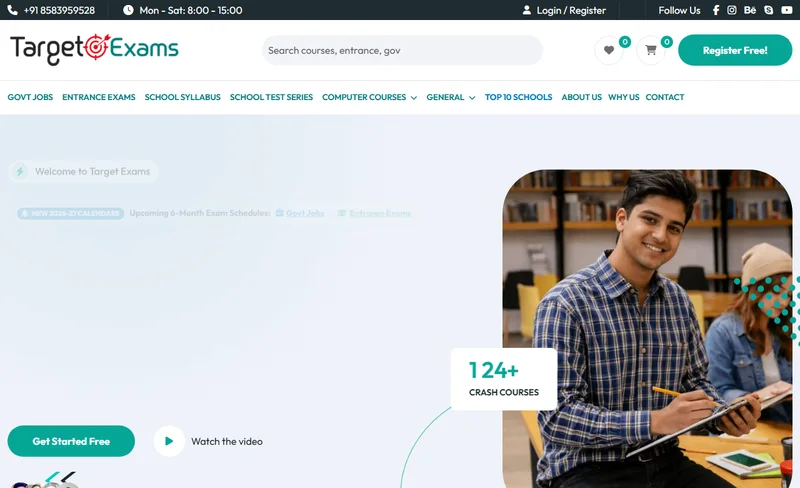Click the +91 8583959528 phone number

pos(59,10)
